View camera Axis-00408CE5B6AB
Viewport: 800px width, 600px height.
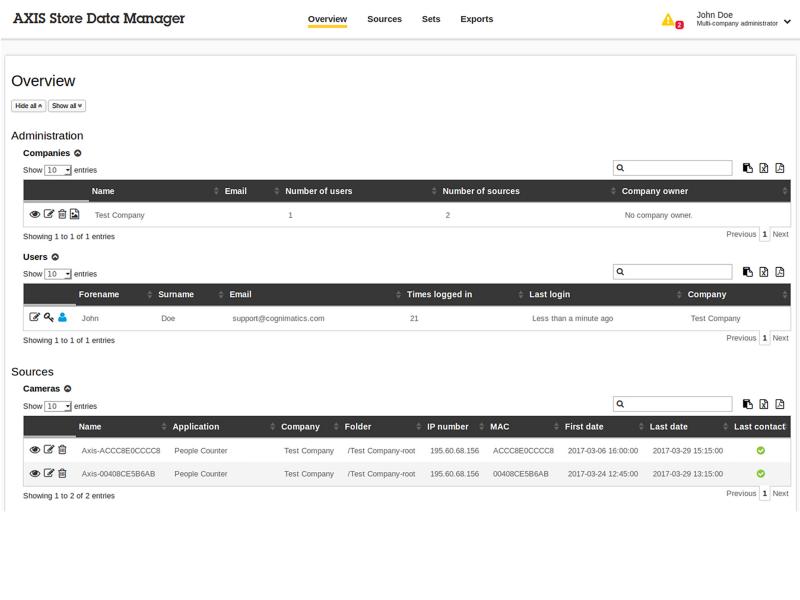(x=35, y=473)
